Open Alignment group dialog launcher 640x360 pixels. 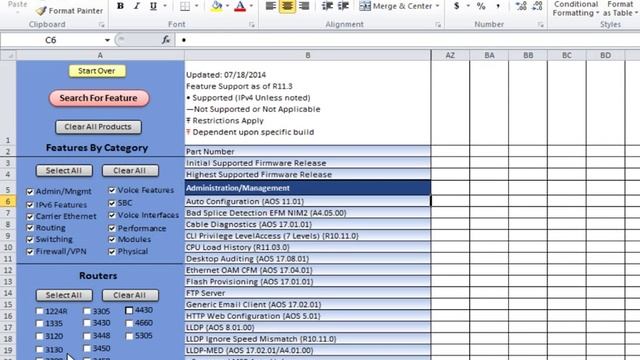coord(438,25)
